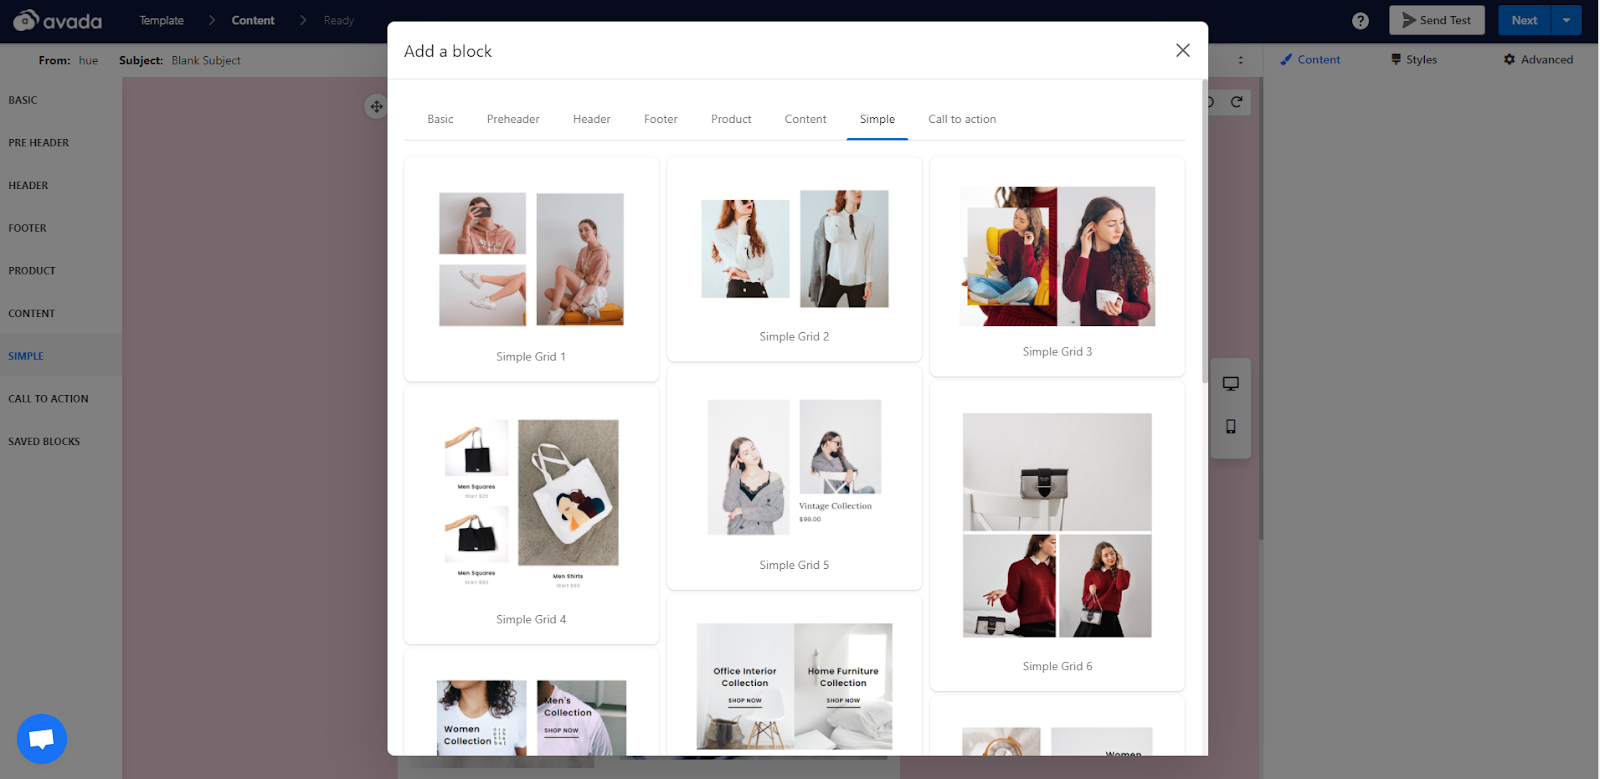Switch to the Product tab

(x=731, y=119)
